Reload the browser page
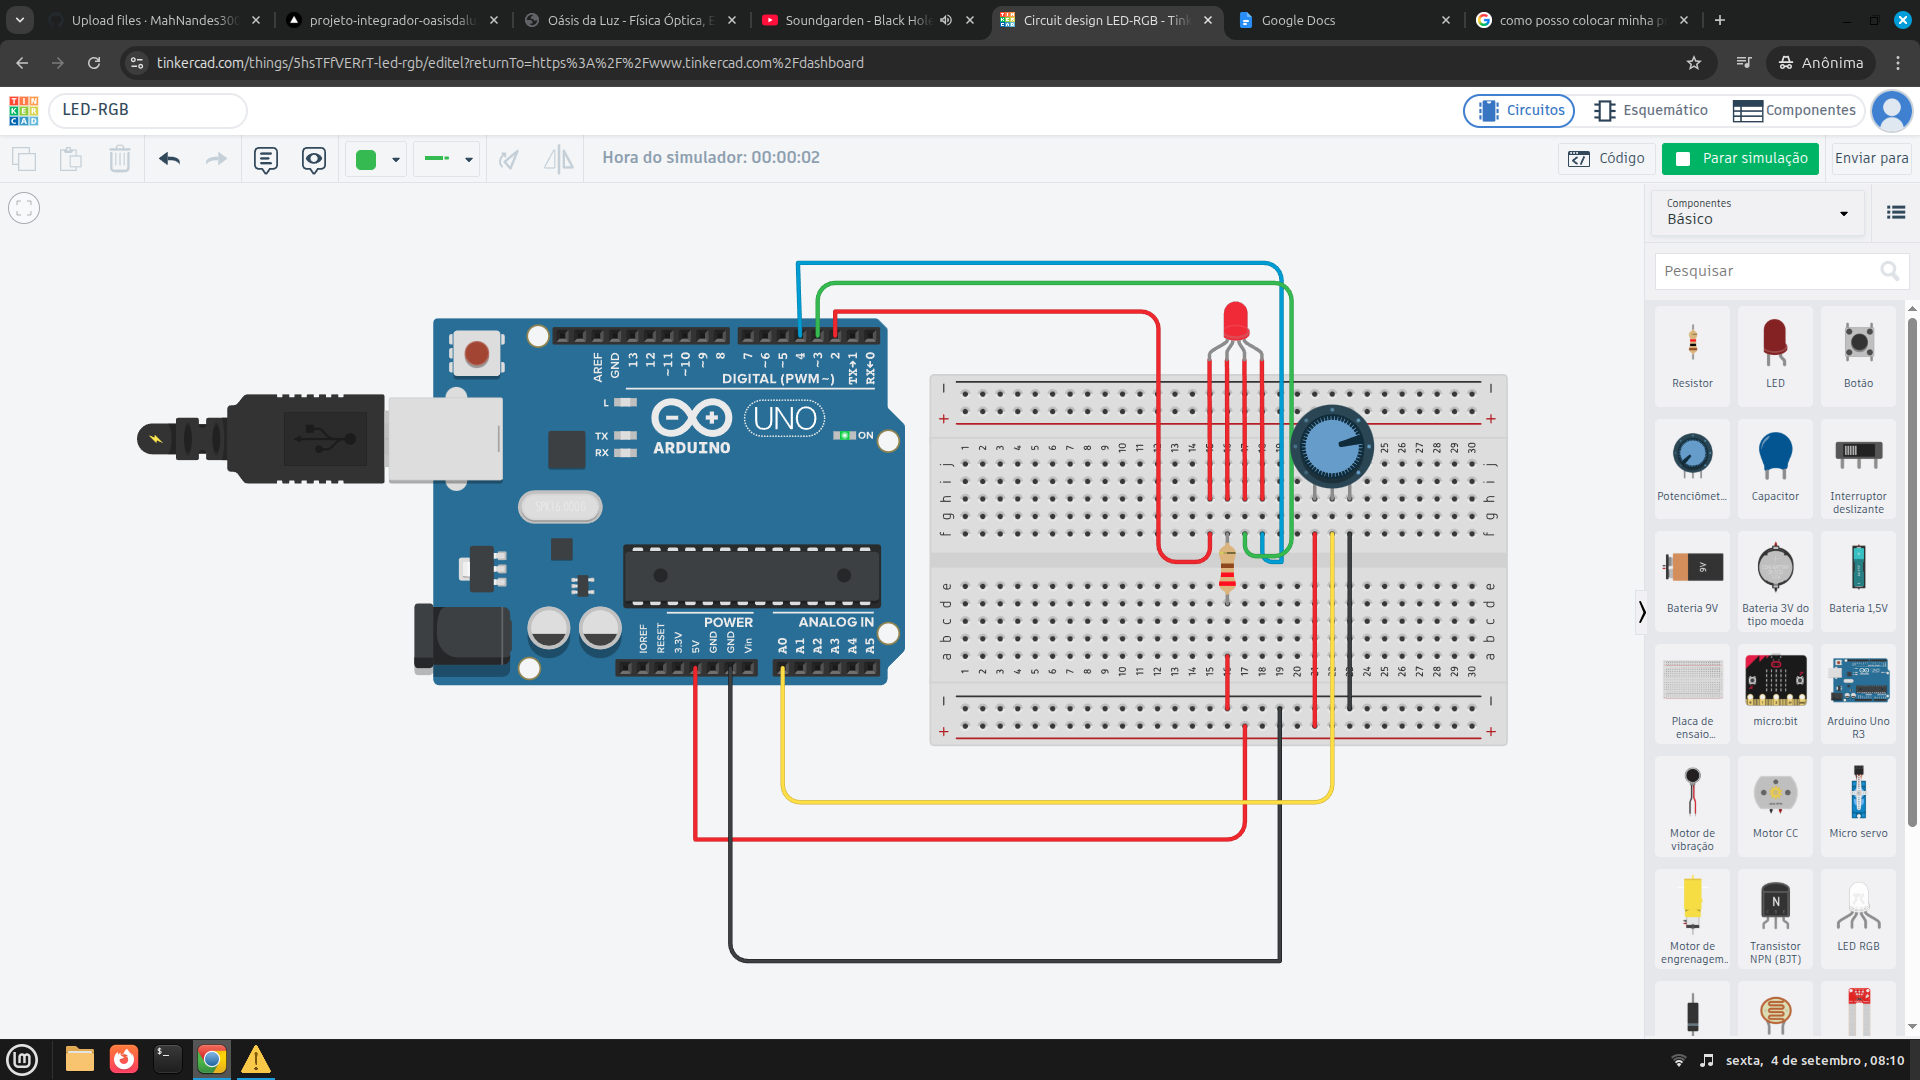Screen dimensions: 1920x1080 click(x=94, y=63)
